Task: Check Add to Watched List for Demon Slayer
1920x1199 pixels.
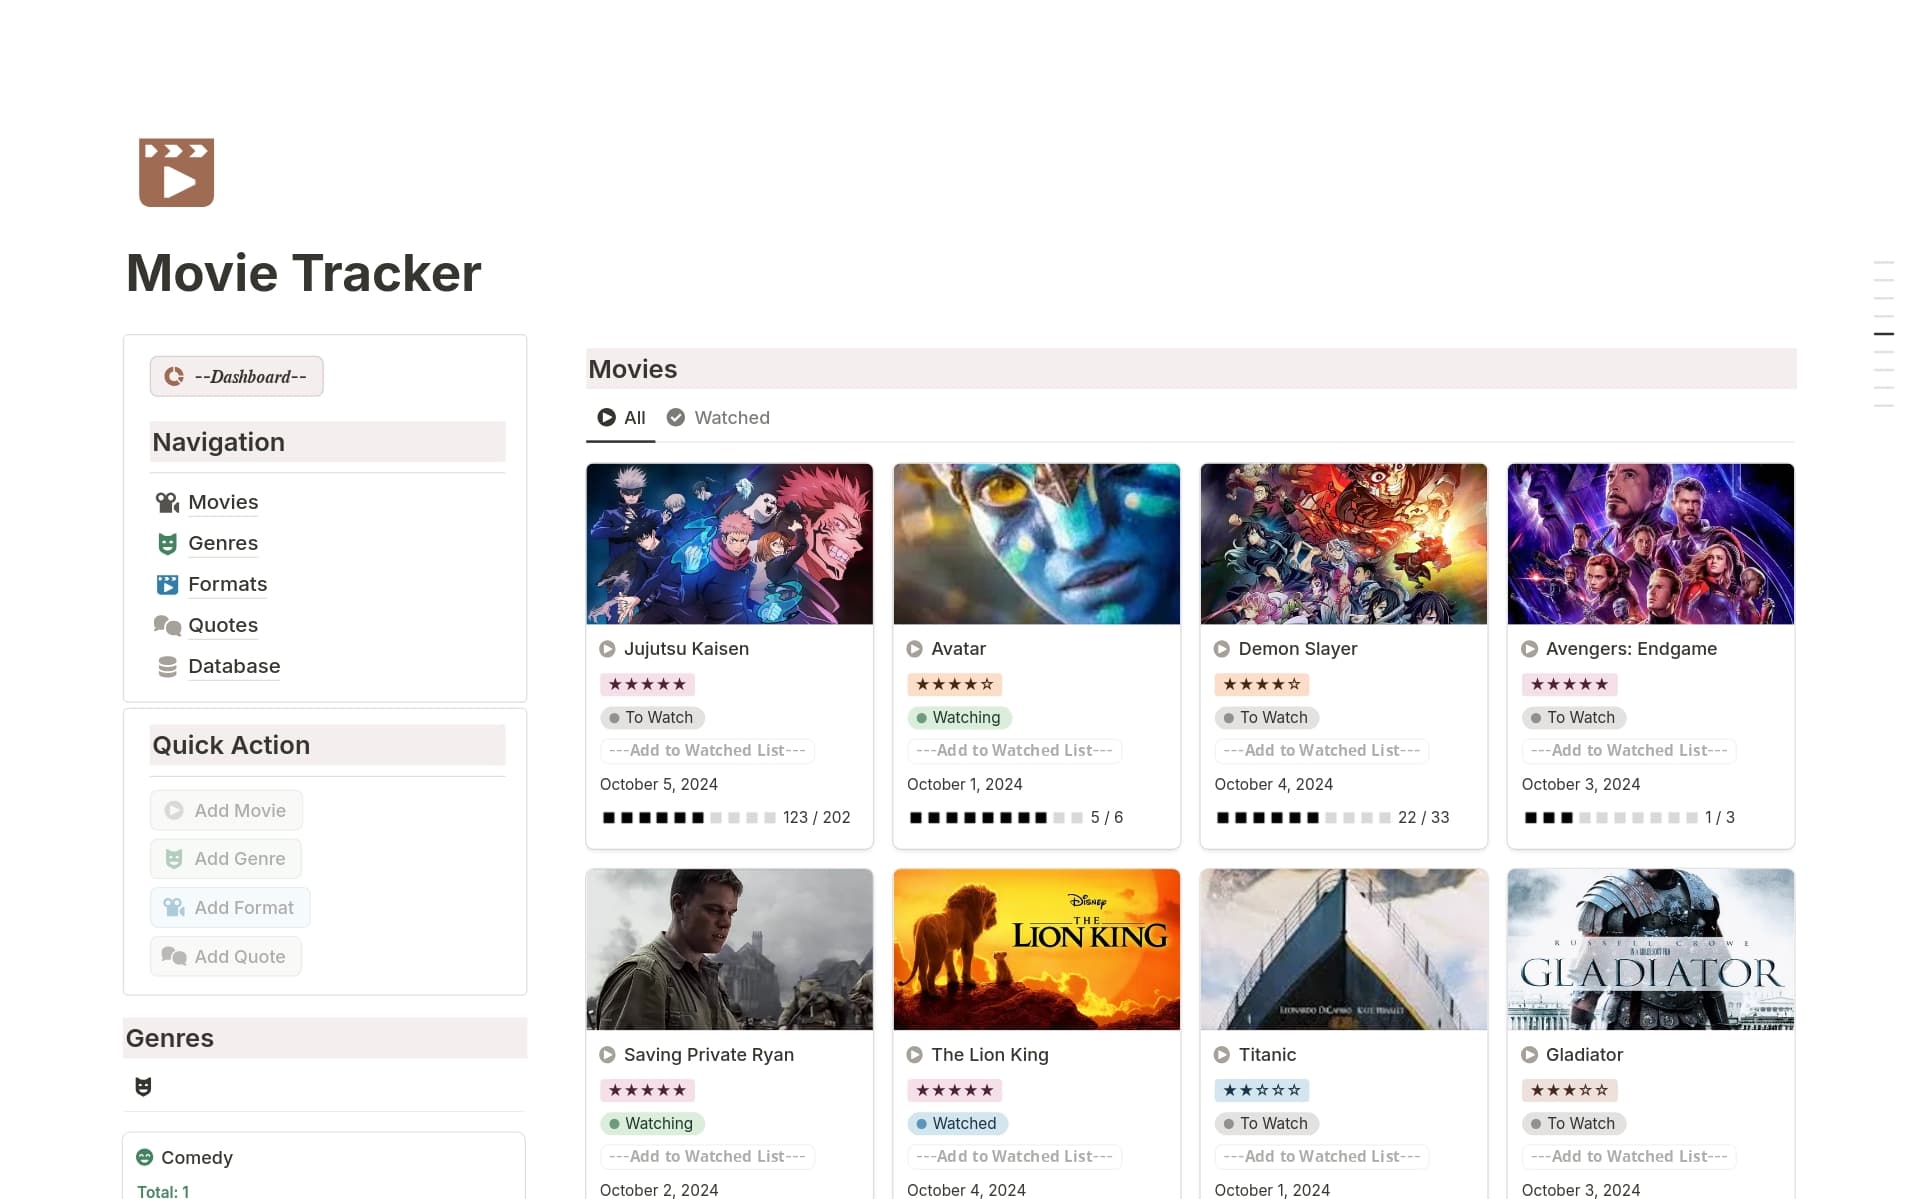Action: pyautogui.click(x=1321, y=750)
